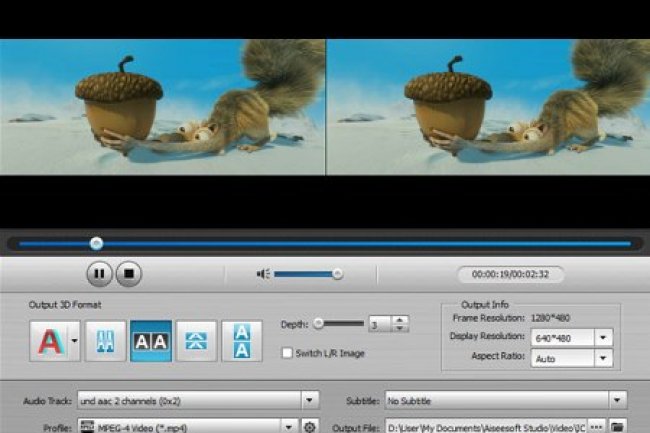Browse output file with ellipsis button
Screen dimensions: 650x433
(596, 427)
